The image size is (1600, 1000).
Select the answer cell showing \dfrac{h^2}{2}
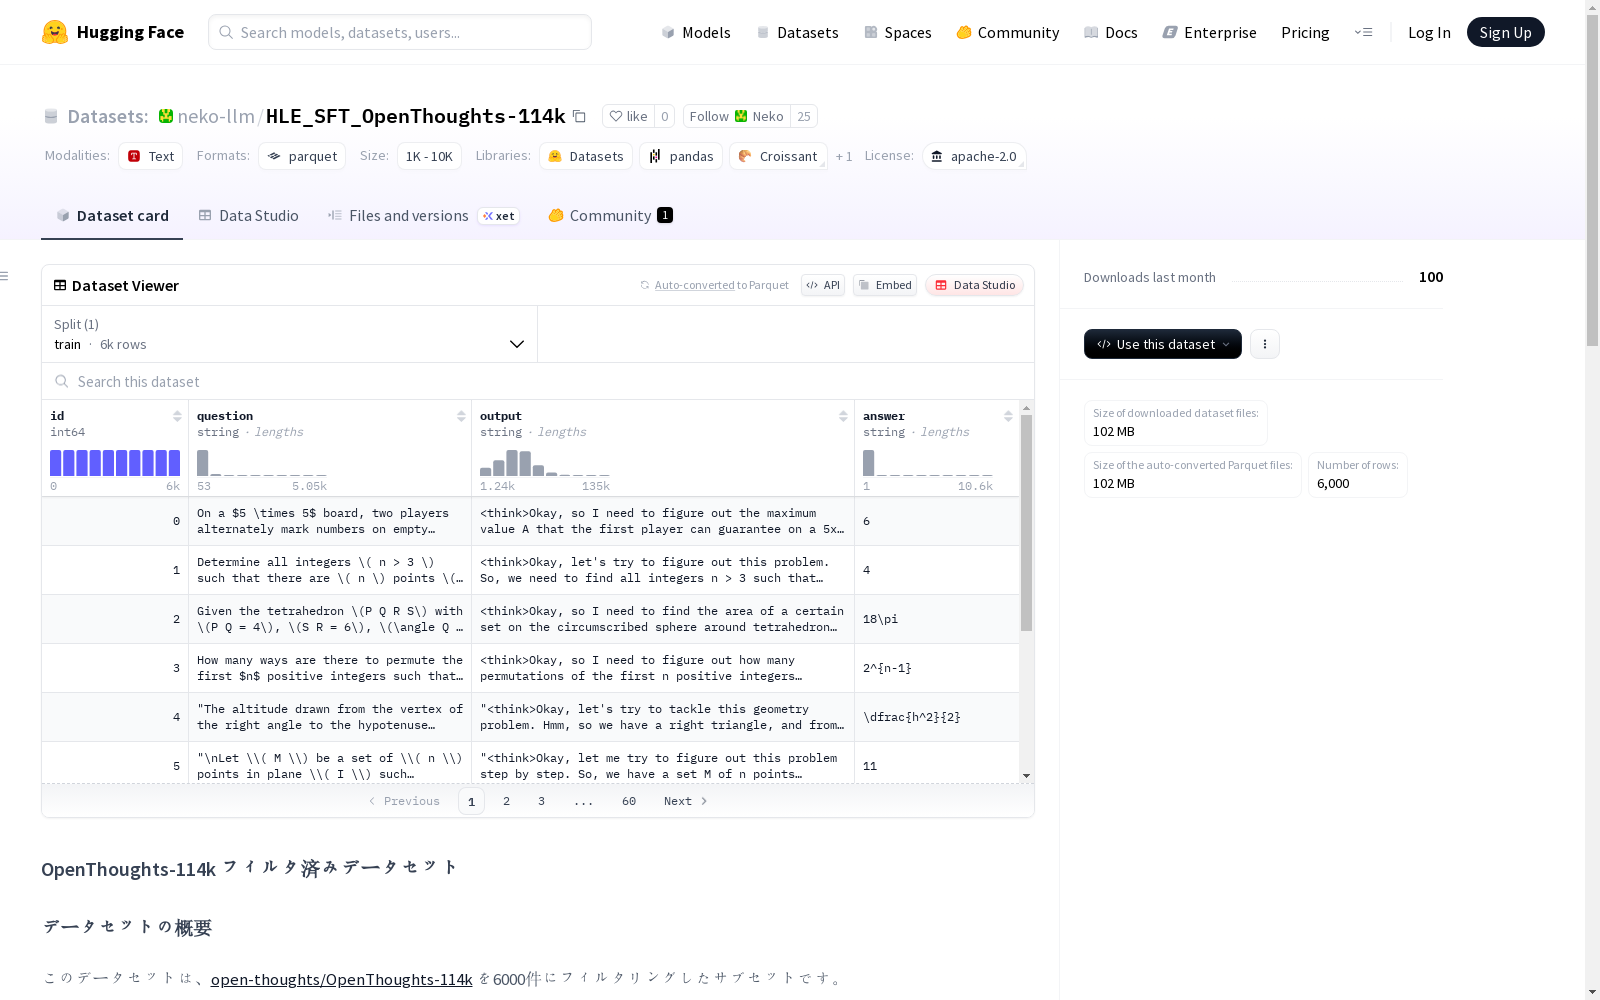[937, 717]
